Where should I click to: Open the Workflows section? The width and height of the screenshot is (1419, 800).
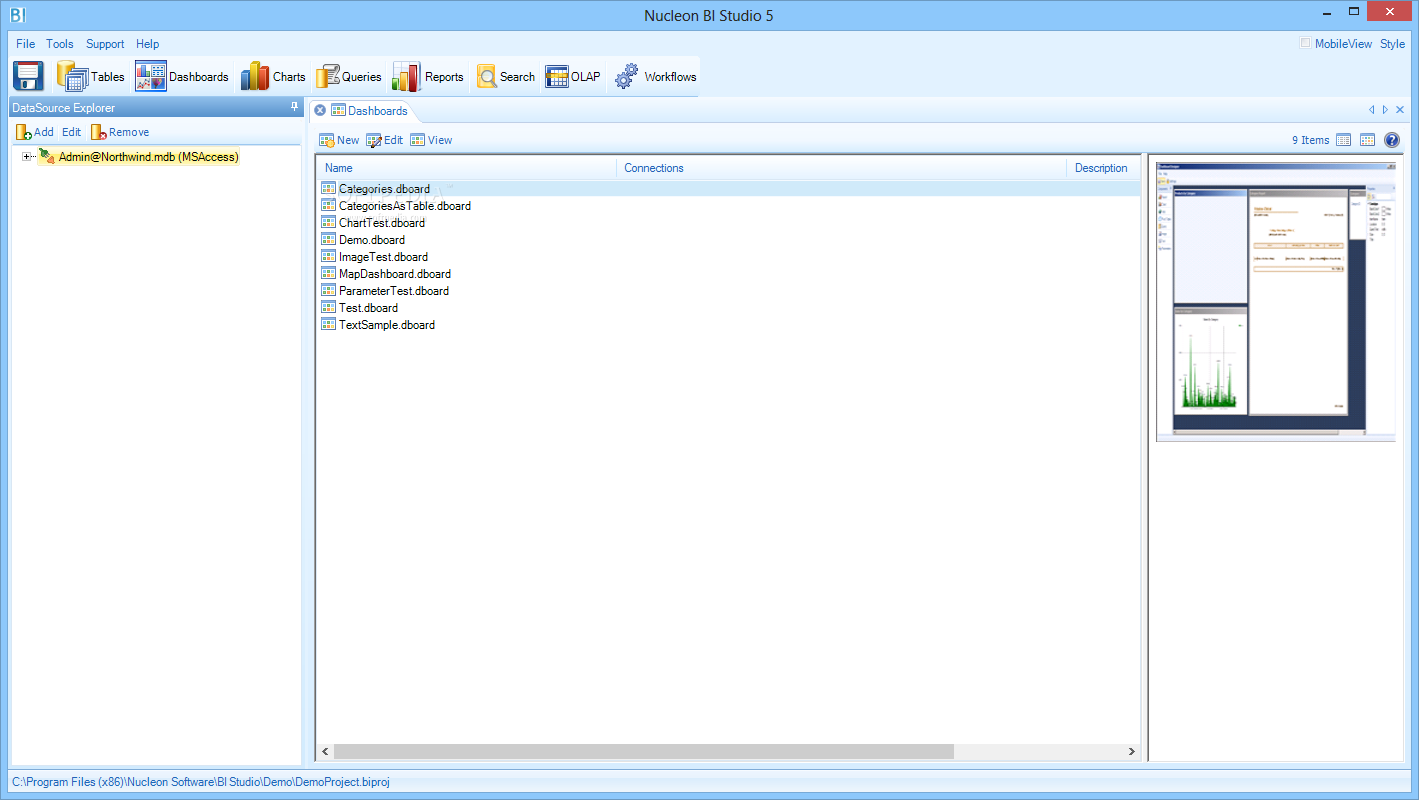tap(656, 76)
